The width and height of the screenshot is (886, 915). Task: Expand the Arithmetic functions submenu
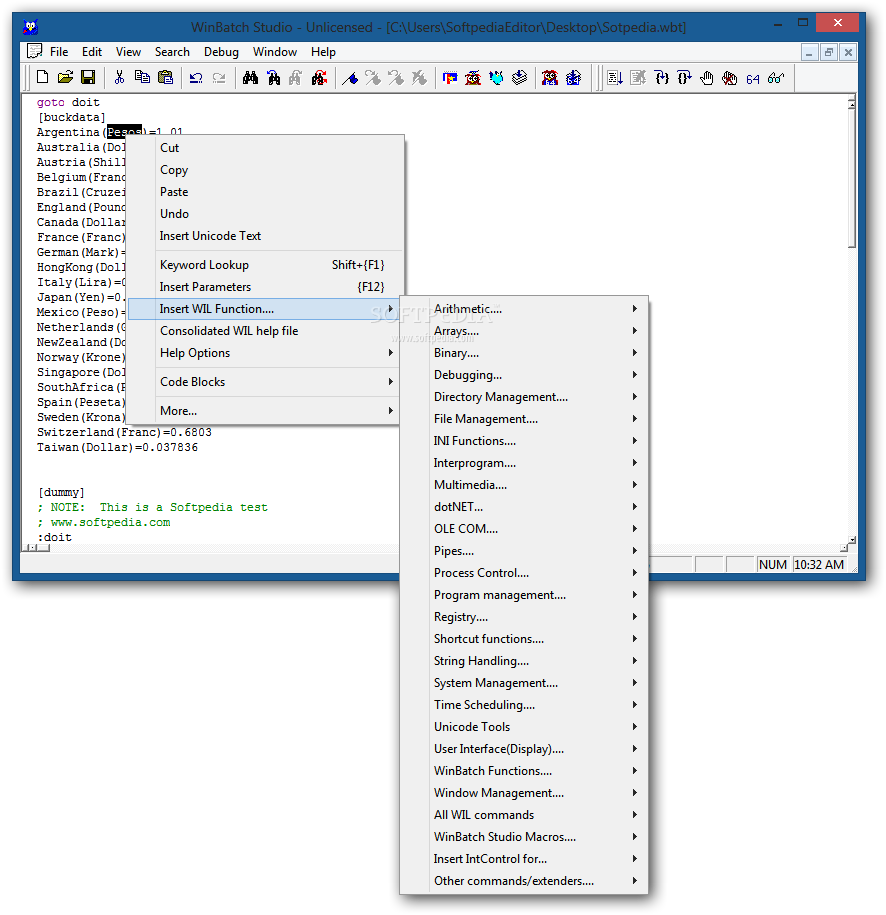point(524,309)
